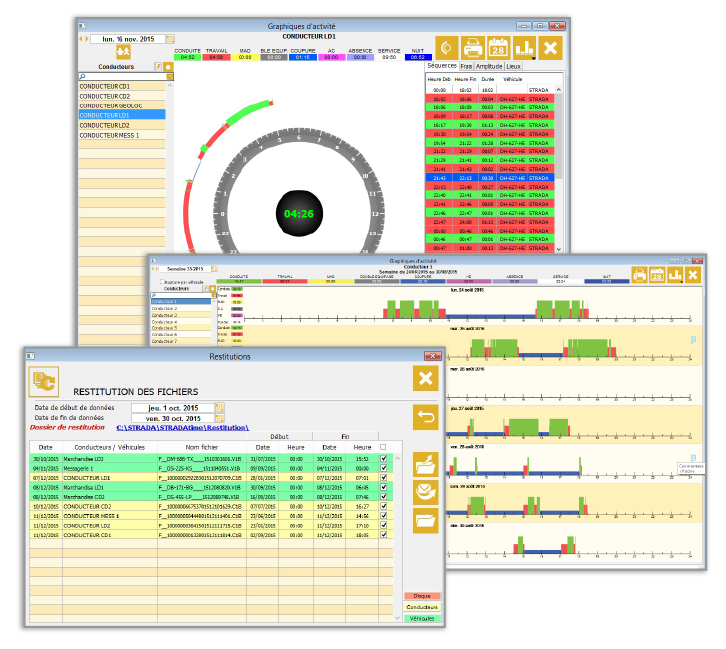Click the undo return arrow icon in Restitutions
Image resolution: width=726 pixels, height=649 pixels.
click(x=426, y=417)
